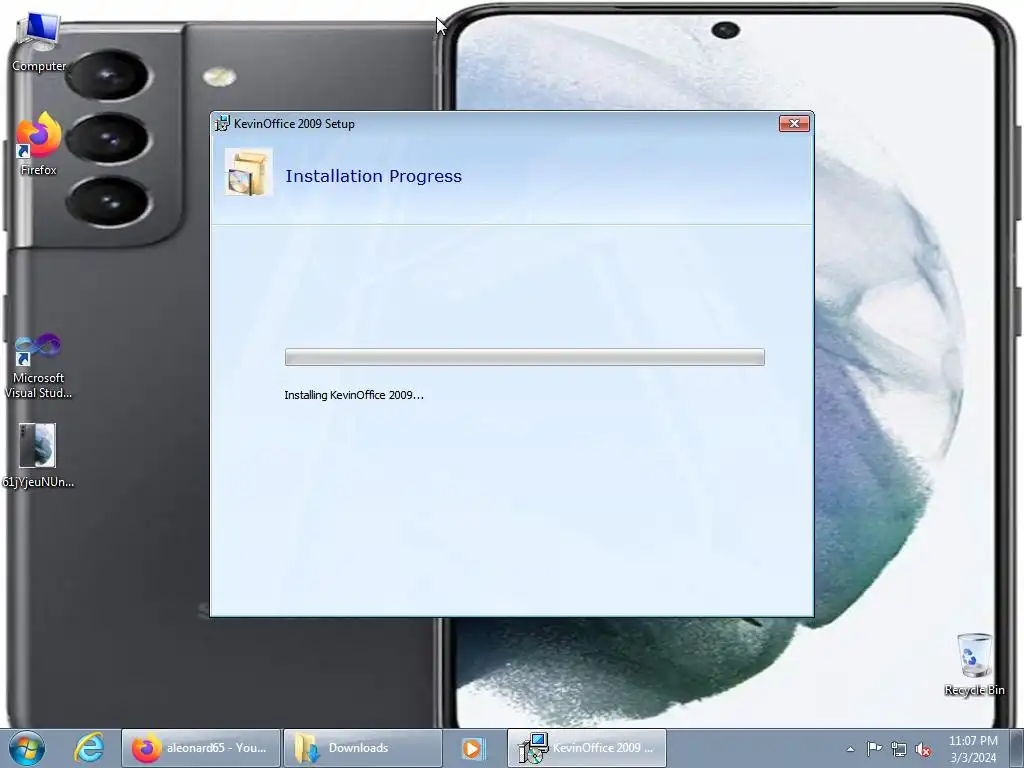Image resolution: width=1024 pixels, height=768 pixels.
Task: Click the KevinOffice 2009 Setup title text
Action: 295,123
